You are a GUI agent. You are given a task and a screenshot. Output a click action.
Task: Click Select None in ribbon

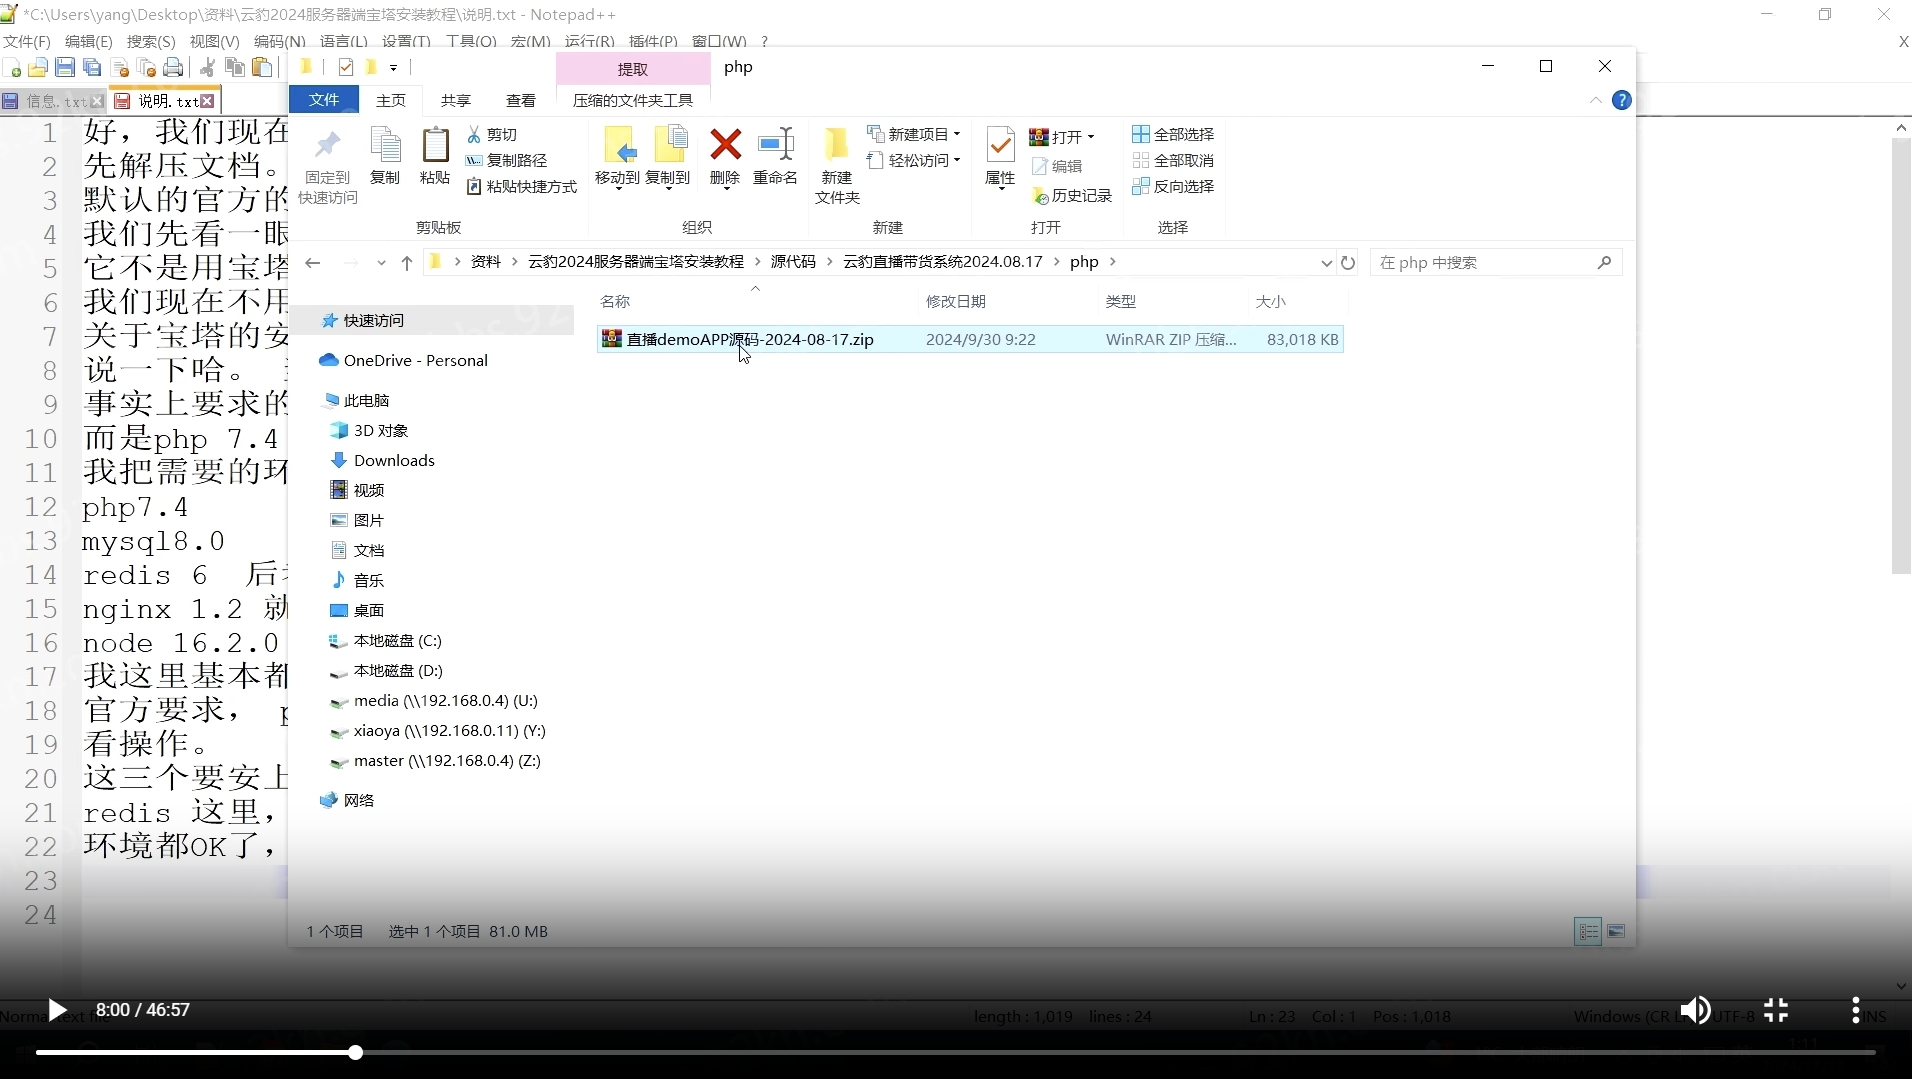click(x=1173, y=161)
